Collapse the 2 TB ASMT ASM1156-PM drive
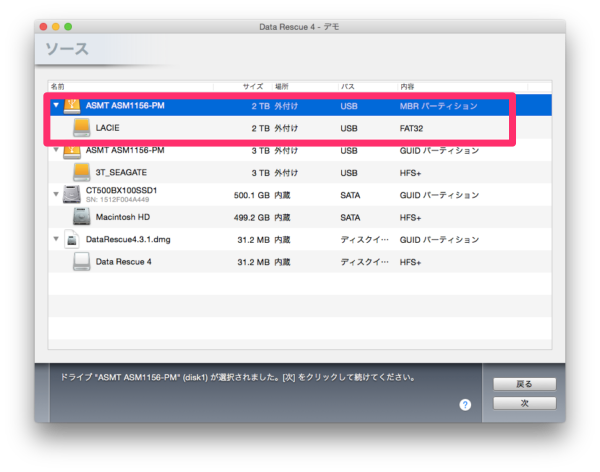 tap(56, 105)
